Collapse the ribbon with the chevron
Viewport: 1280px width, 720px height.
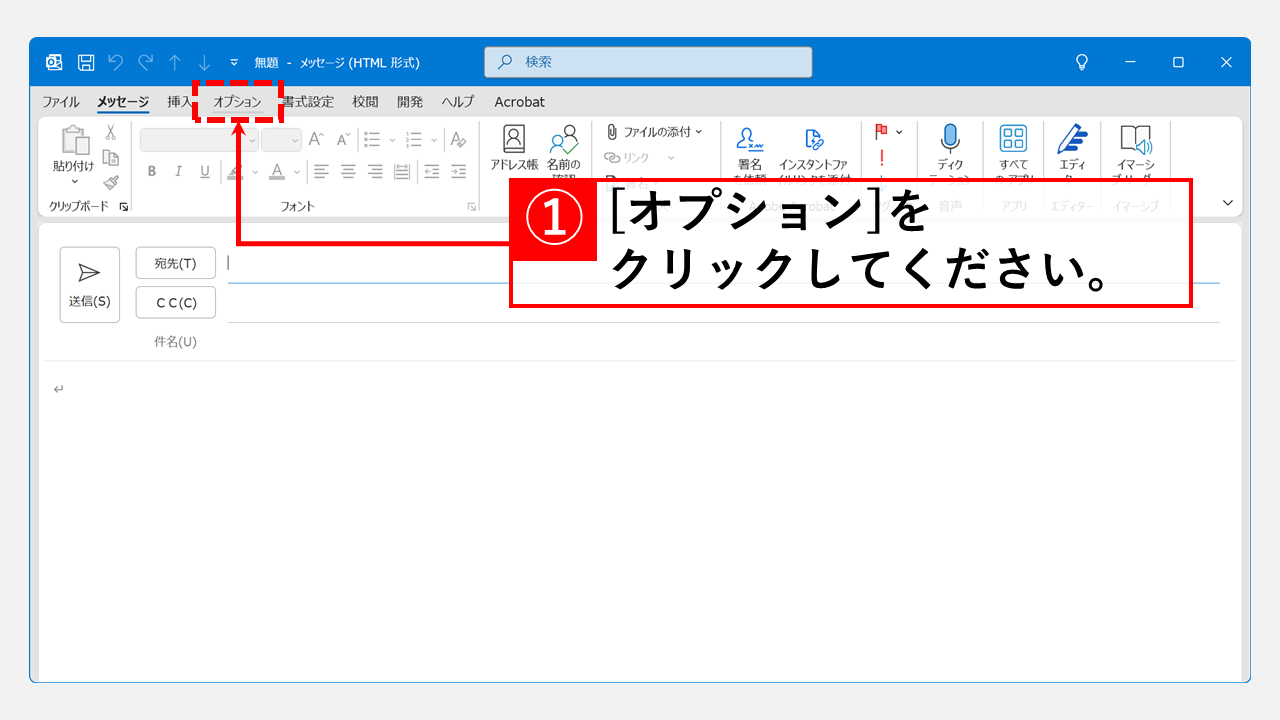(1227, 201)
